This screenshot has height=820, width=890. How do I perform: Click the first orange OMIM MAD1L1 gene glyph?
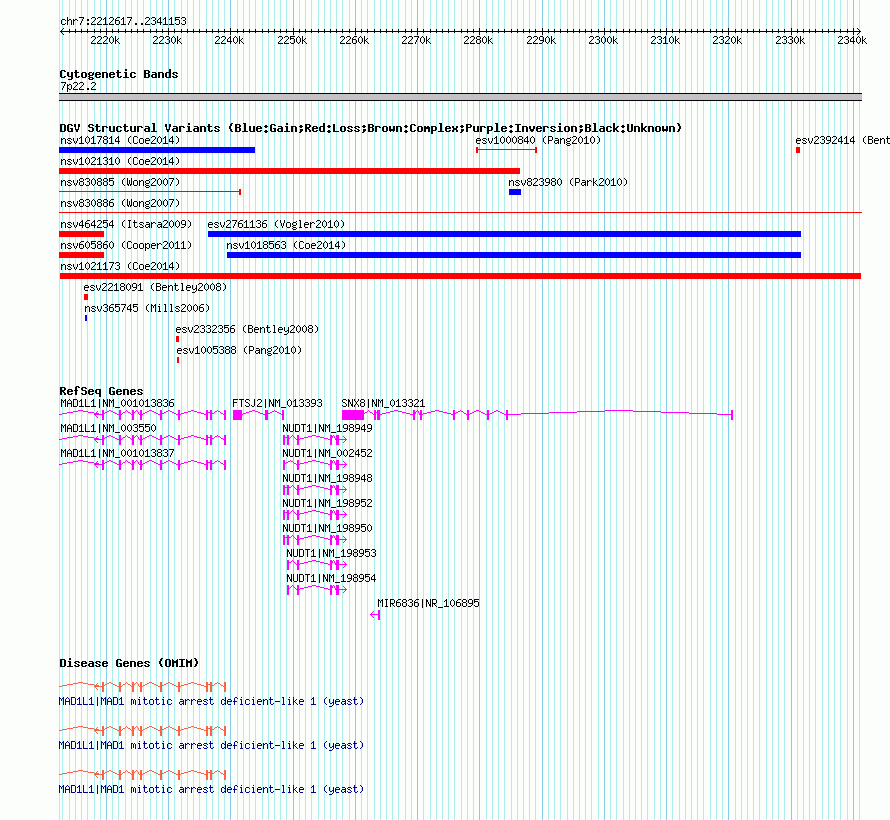142,687
